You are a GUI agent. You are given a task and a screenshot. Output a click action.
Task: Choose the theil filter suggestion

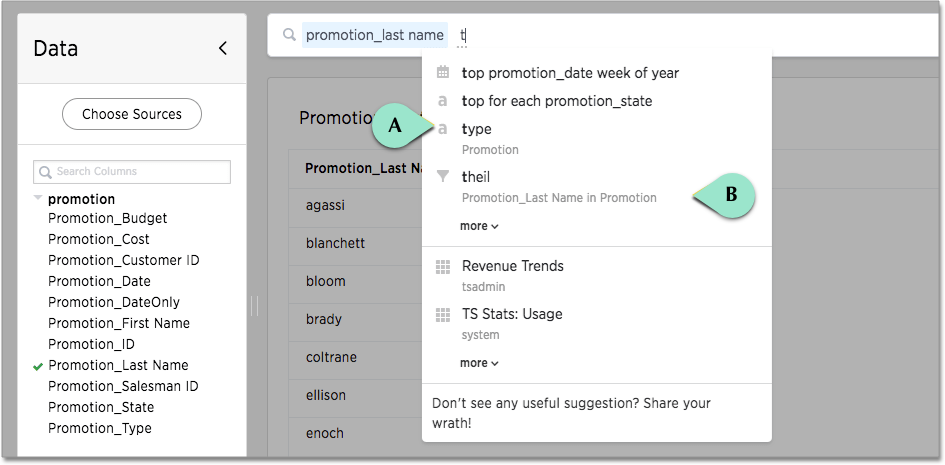click(x=476, y=177)
